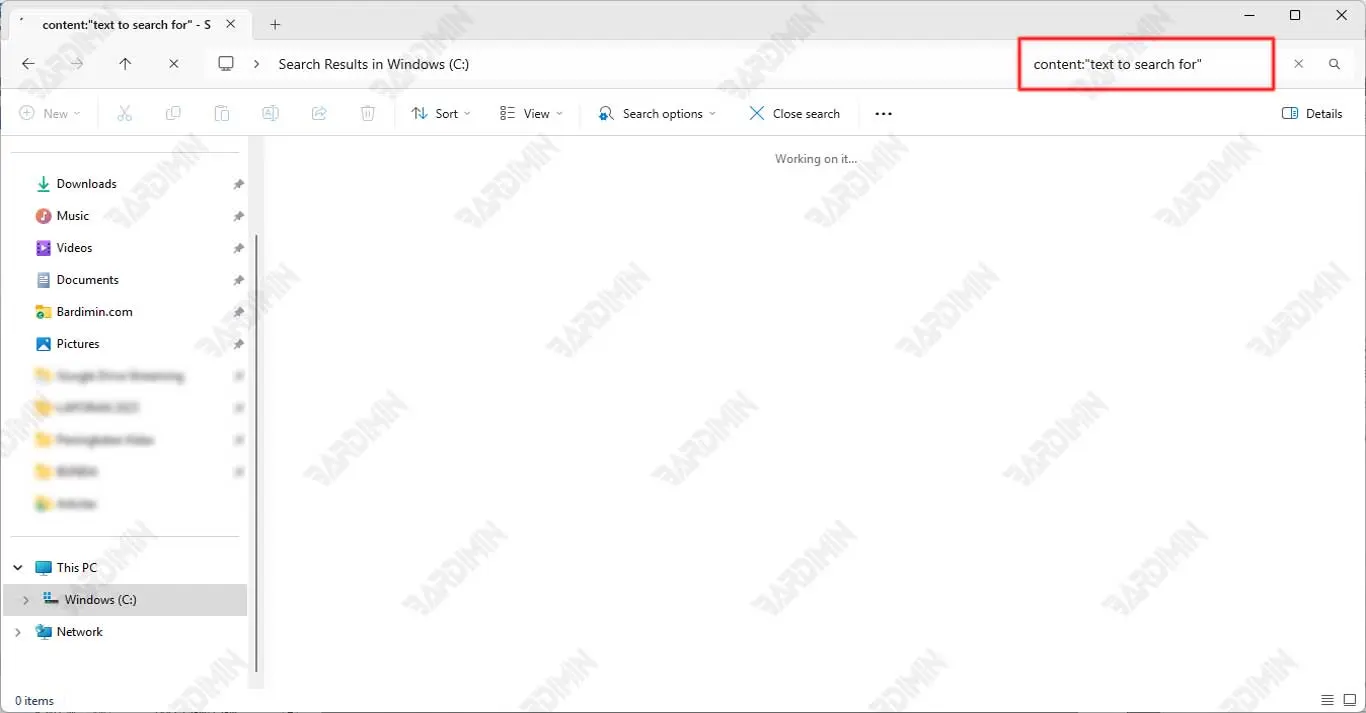1366x713 pixels.
Task: Open the View dropdown menu
Action: 531,114
